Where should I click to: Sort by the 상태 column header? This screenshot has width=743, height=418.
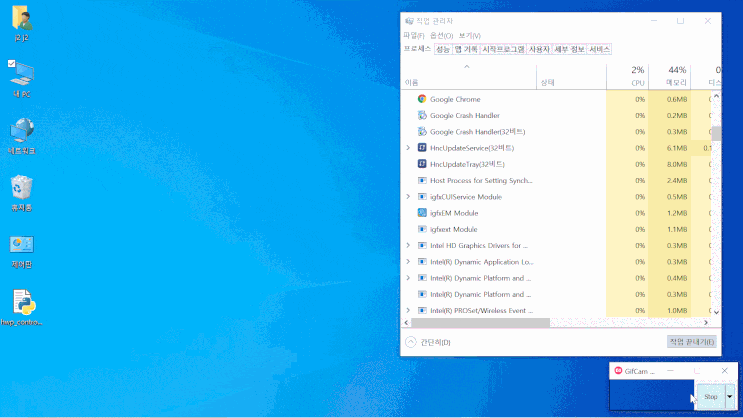(x=571, y=77)
